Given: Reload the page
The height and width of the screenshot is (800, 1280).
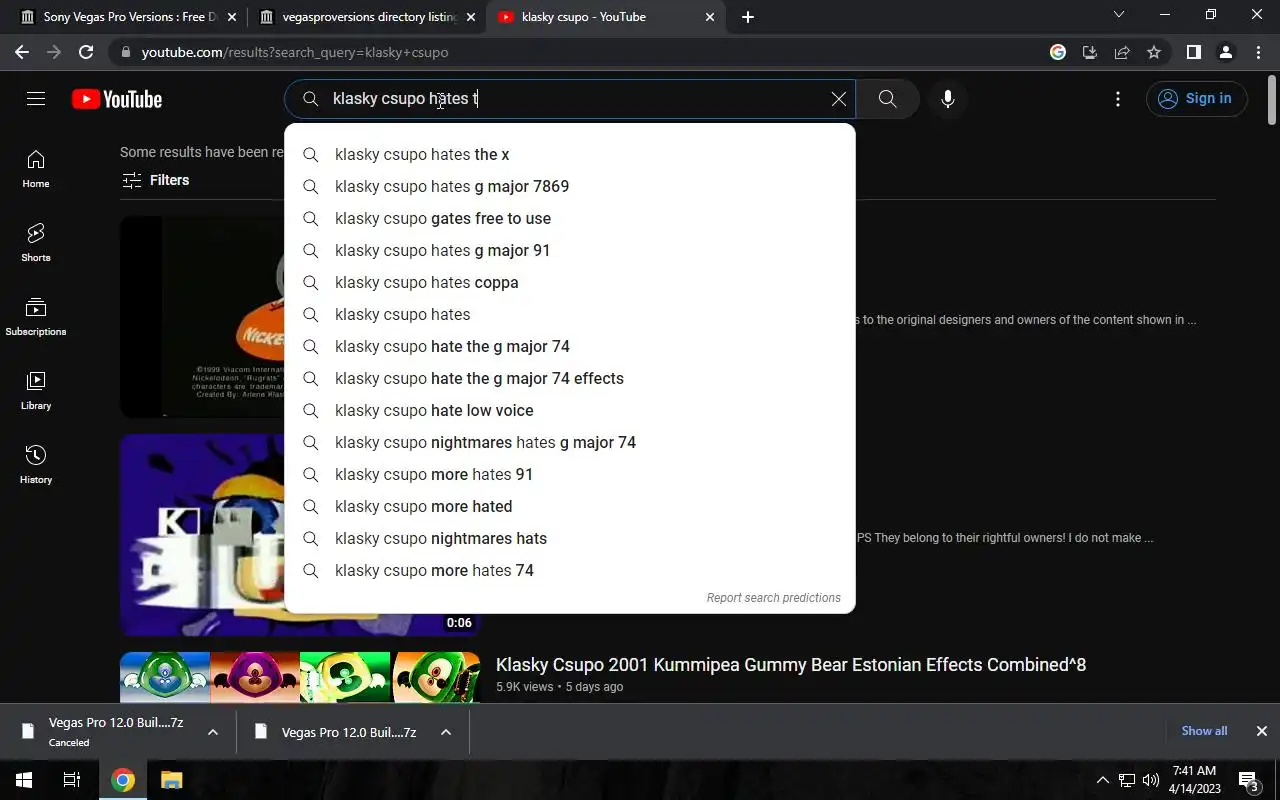Looking at the screenshot, I should coord(86,52).
